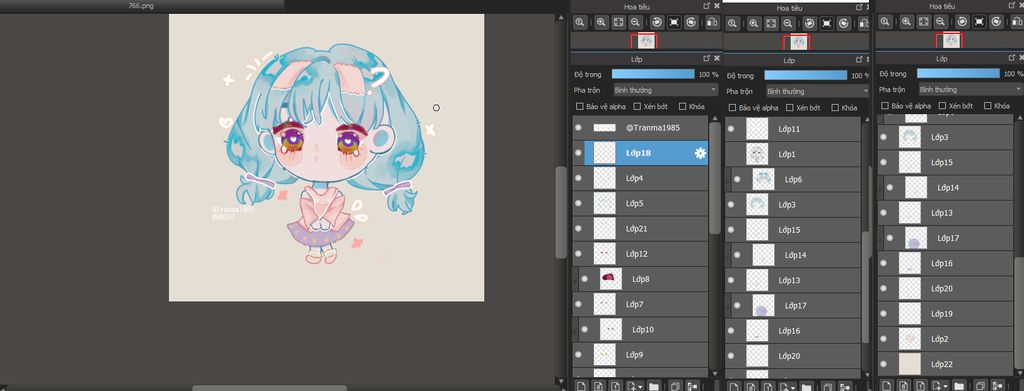Open Pha trộn dropdown in left layer panel

[665, 90]
